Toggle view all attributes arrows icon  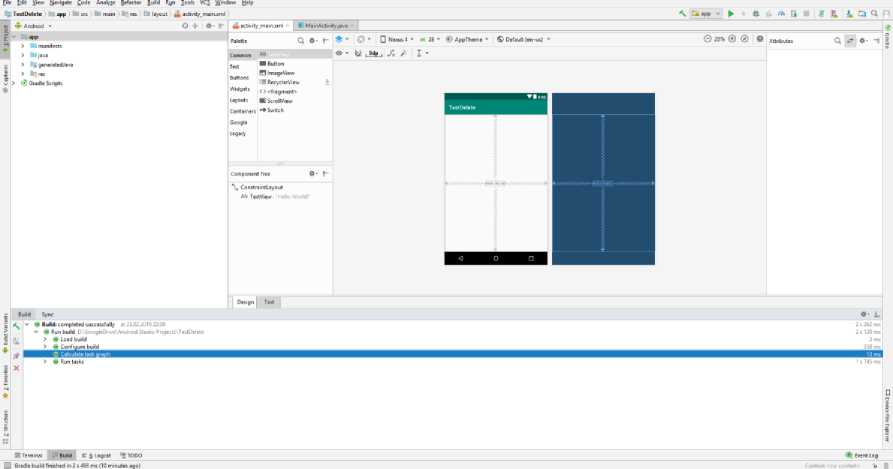point(850,40)
